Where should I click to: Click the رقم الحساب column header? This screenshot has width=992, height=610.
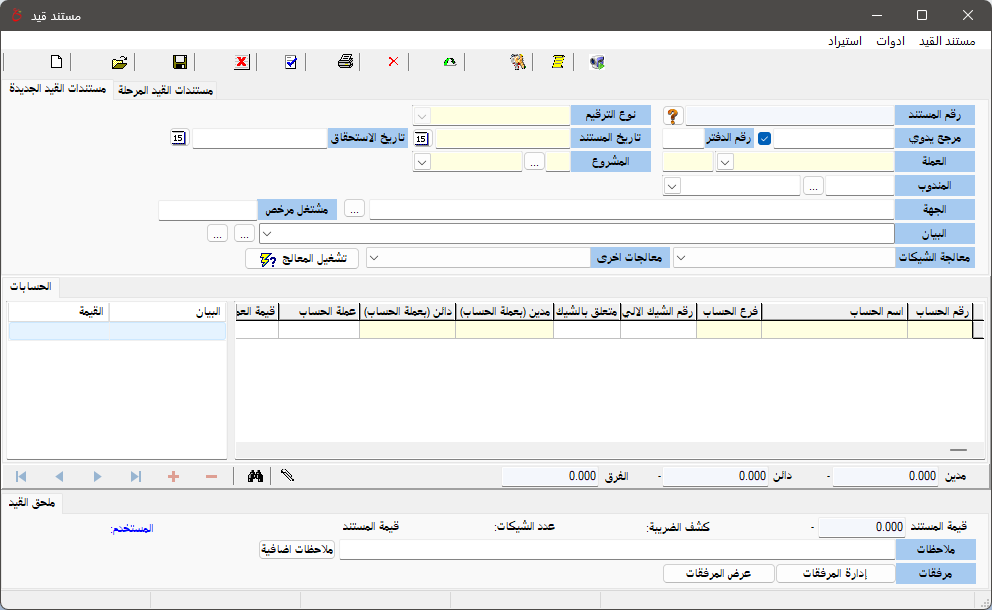pyautogui.click(x=939, y=311)
